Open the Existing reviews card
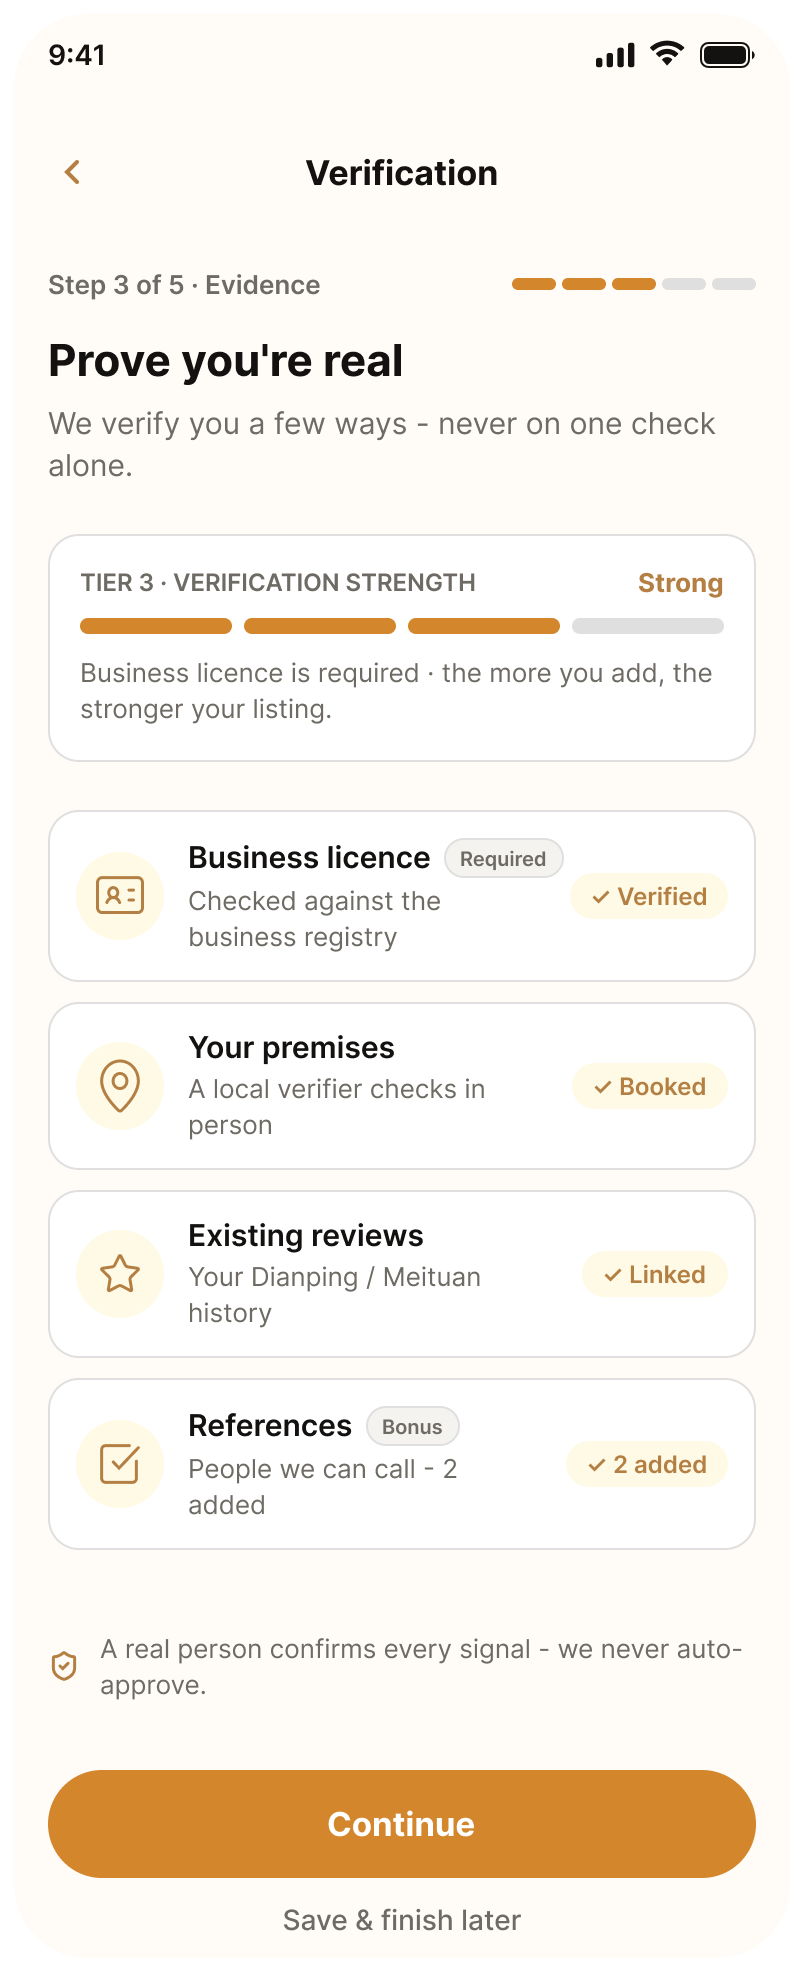The image size is (804, 1972). click(x=402, y=1274)
